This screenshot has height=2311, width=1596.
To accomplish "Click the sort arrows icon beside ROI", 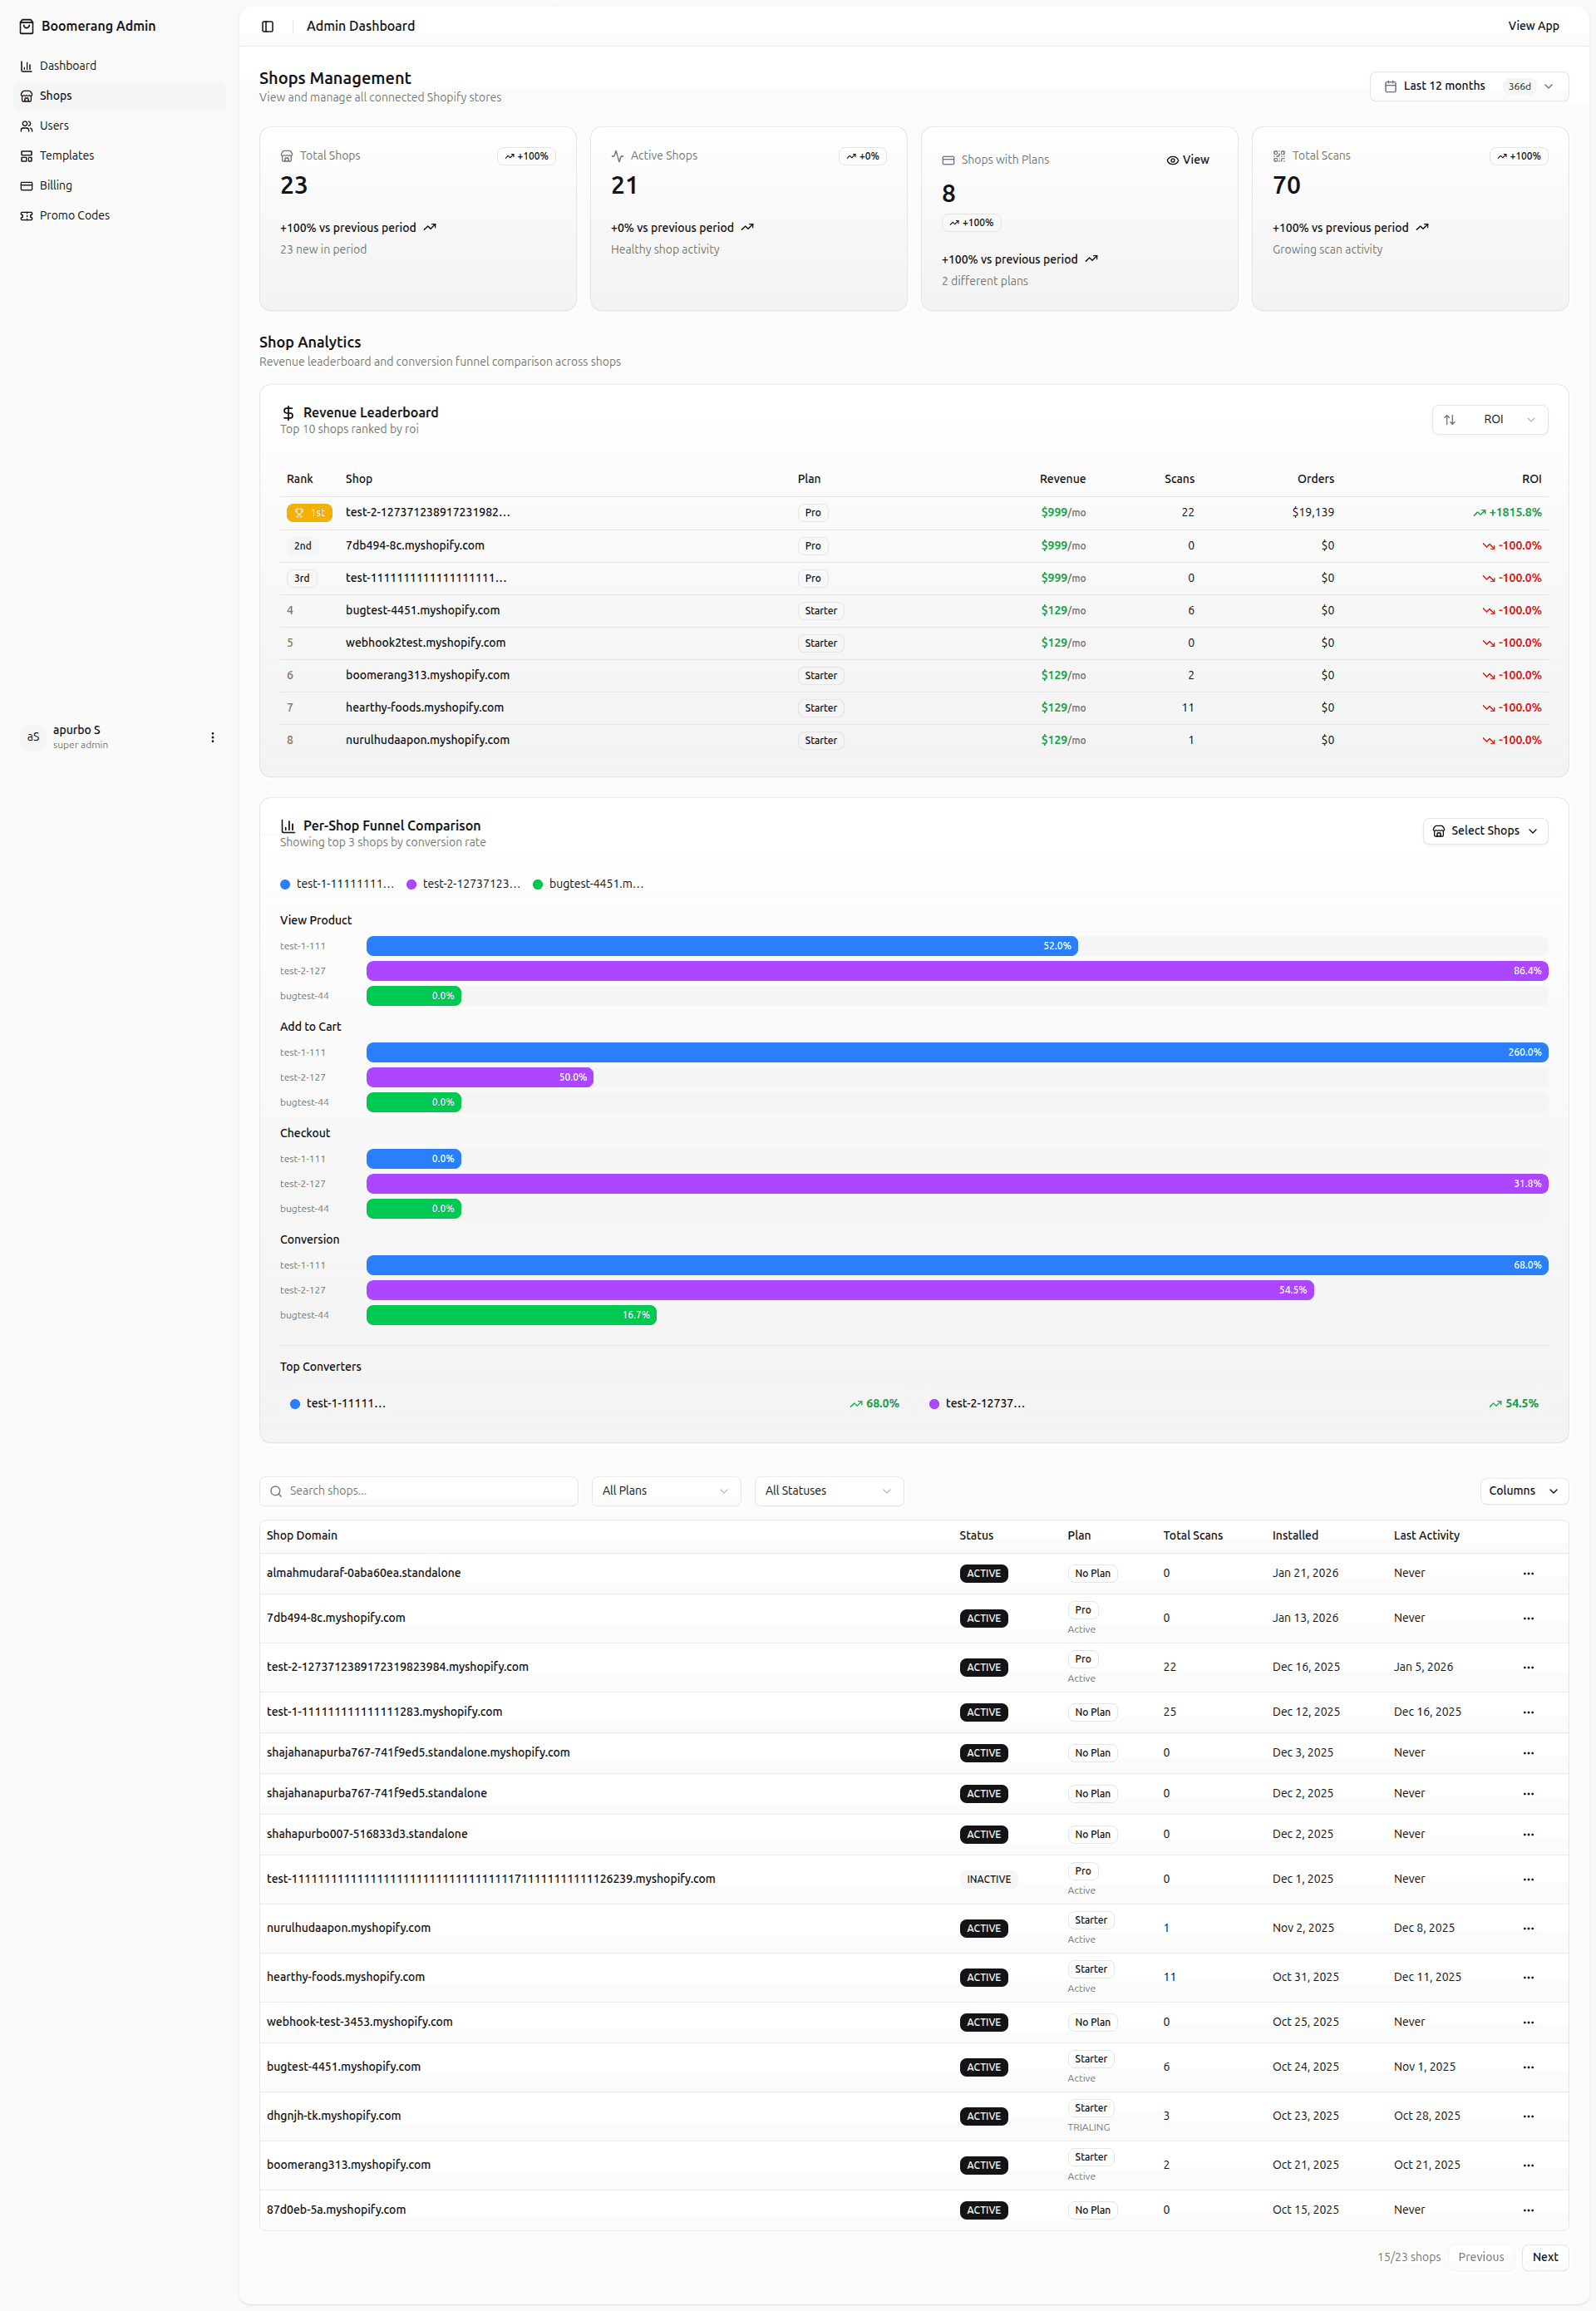I will coord(1450,419).
